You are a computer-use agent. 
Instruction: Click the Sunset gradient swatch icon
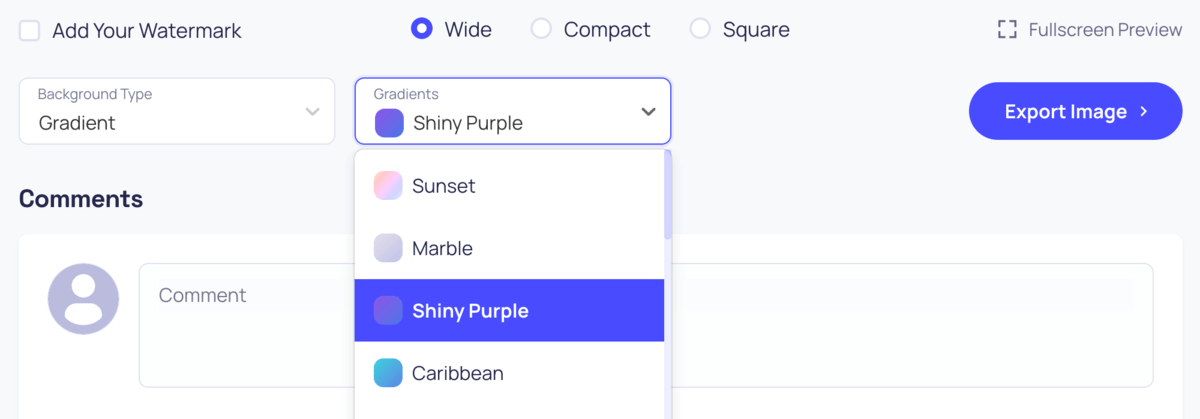pos(388,186)
